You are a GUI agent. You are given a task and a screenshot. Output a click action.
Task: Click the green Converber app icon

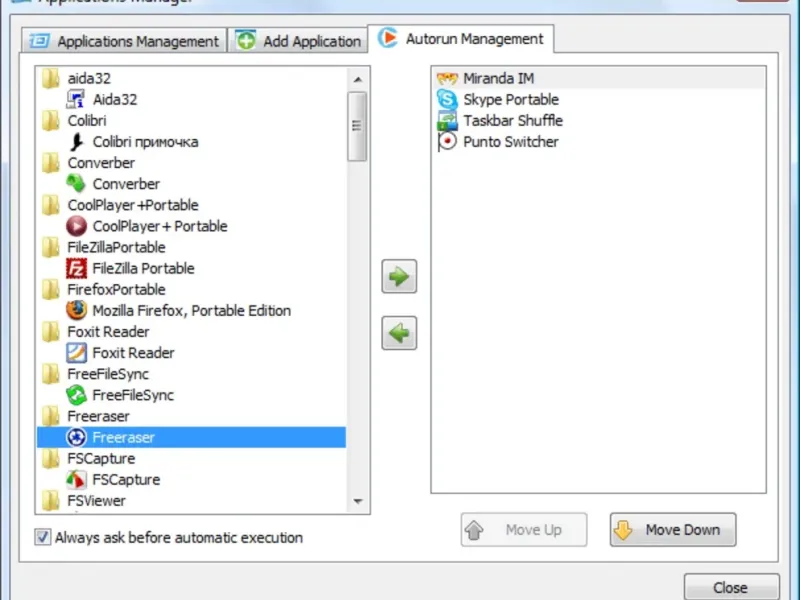tap(76, 184)
